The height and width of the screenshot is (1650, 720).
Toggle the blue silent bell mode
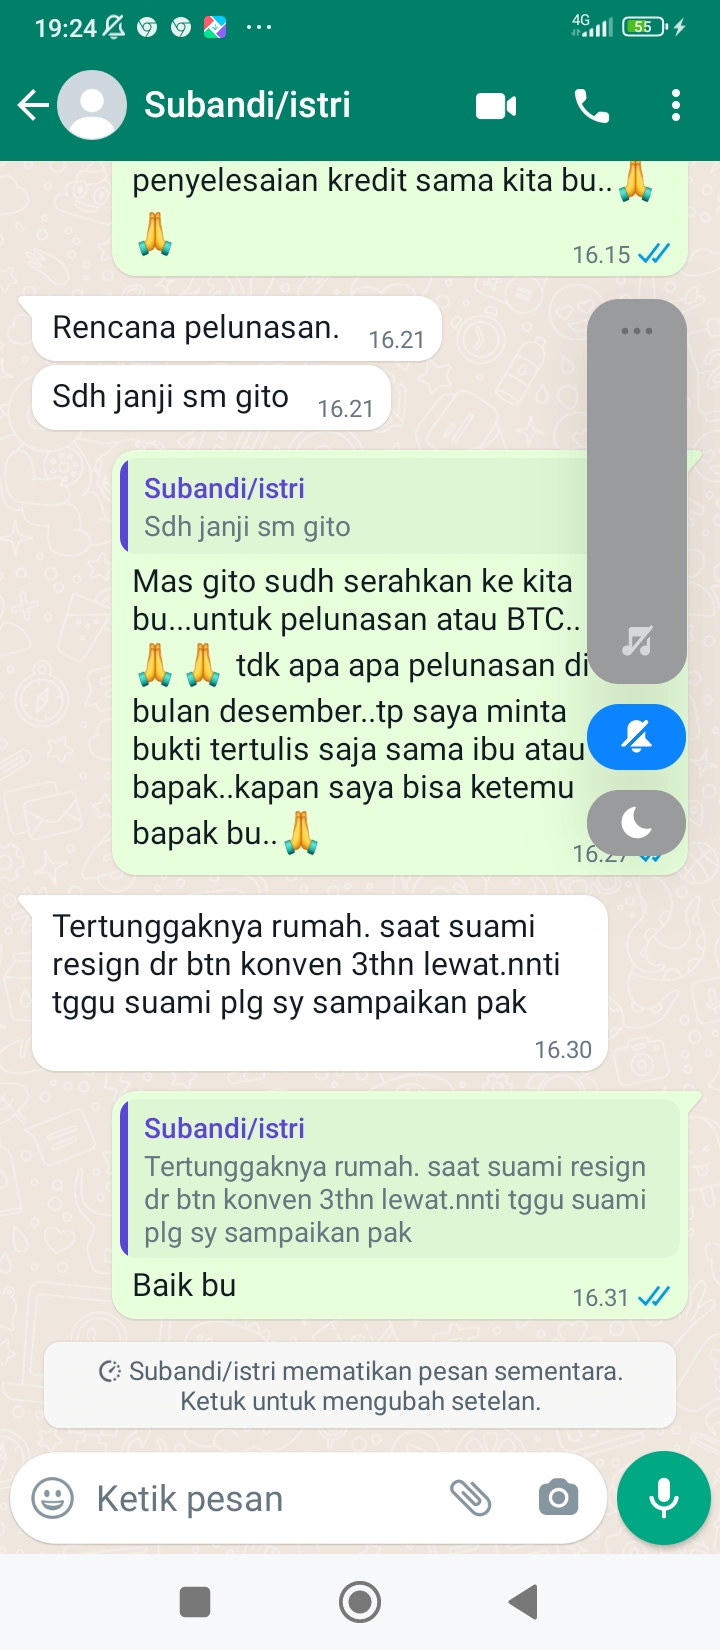tap(637, 738)
